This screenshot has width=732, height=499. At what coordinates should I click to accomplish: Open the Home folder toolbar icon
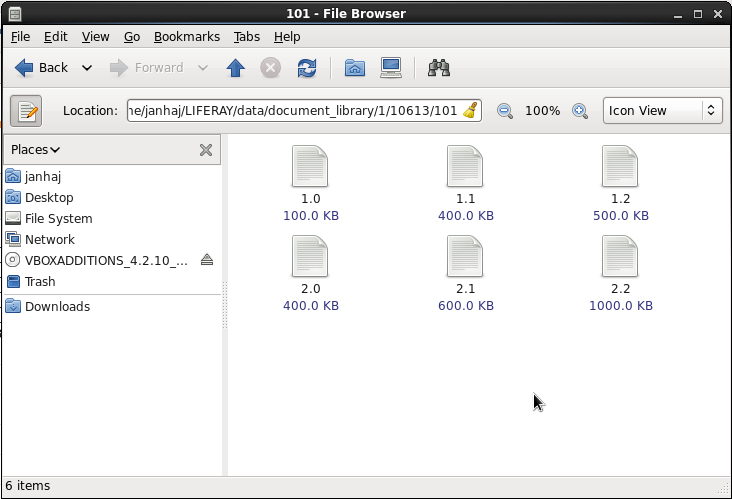click(x=355, y=68)
